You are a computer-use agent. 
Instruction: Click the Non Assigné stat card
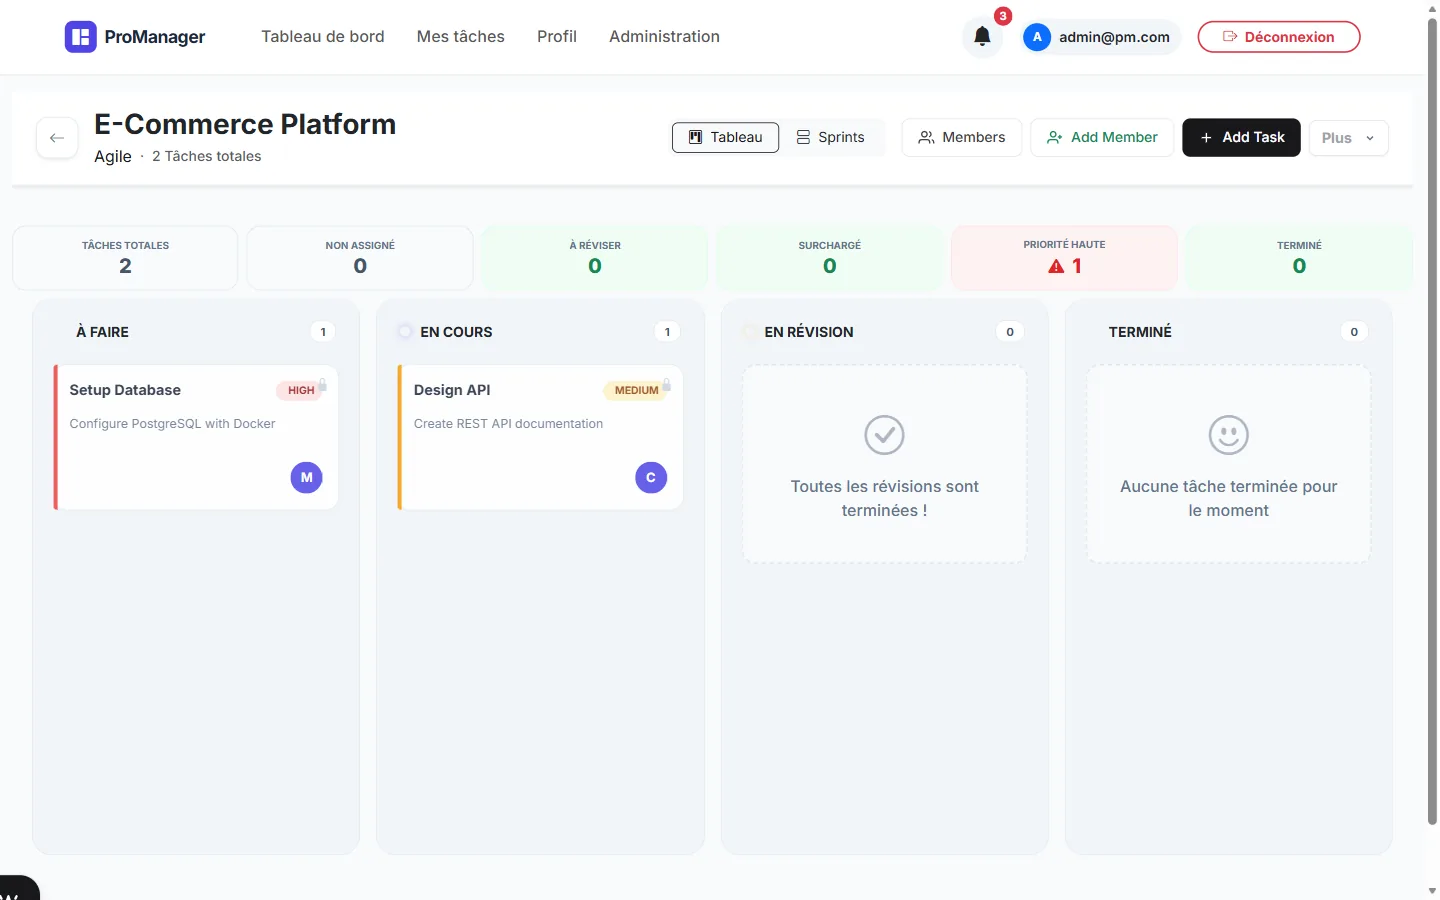click(x=360, y=258)
